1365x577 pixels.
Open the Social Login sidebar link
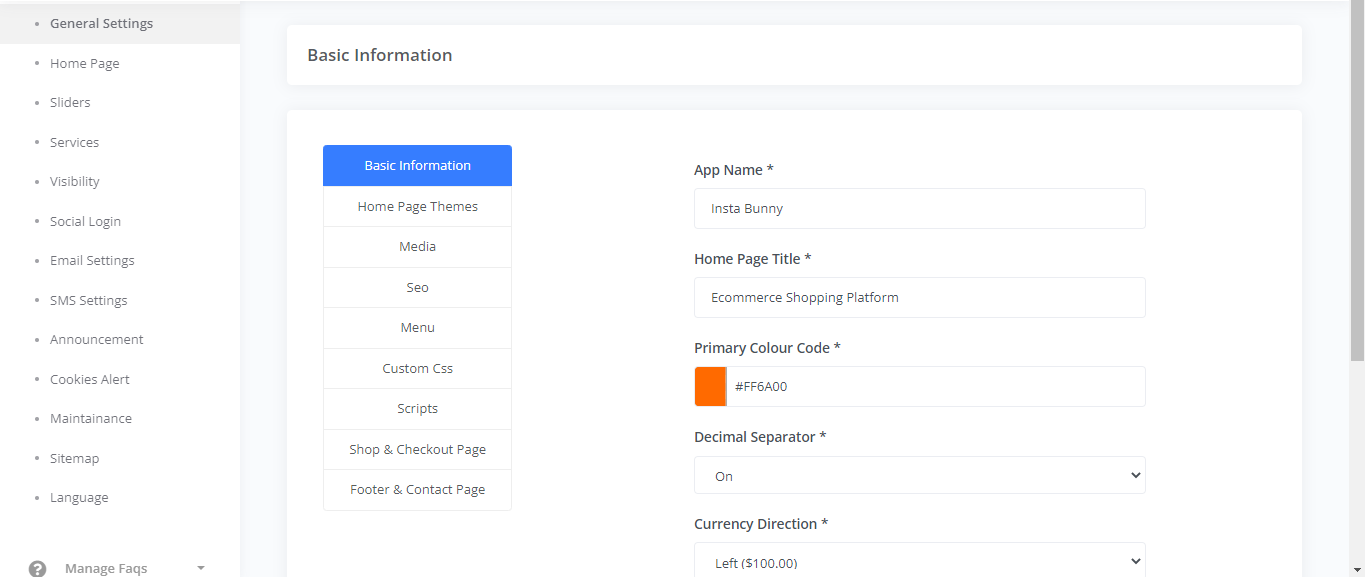pyautogui.click(x=85, y=222)
